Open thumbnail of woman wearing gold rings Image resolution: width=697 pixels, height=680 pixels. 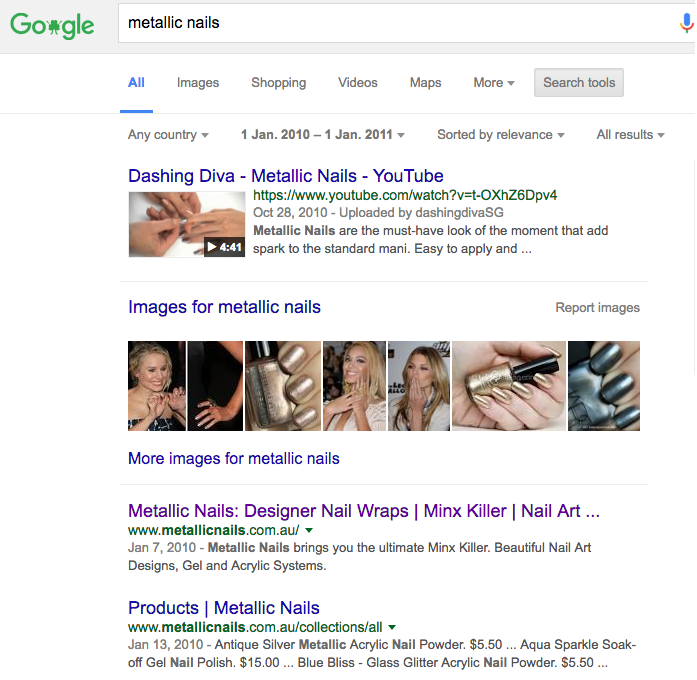pos(354,386)
